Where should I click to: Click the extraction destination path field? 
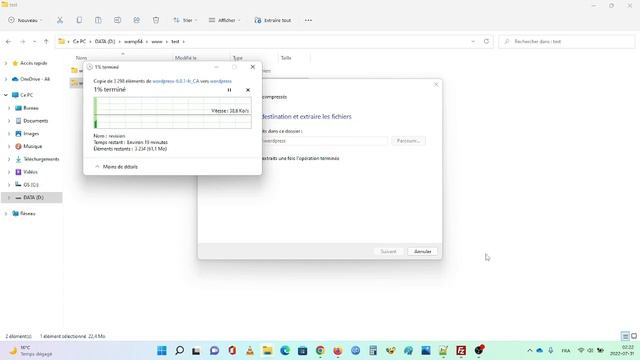[x=324, y=141]
